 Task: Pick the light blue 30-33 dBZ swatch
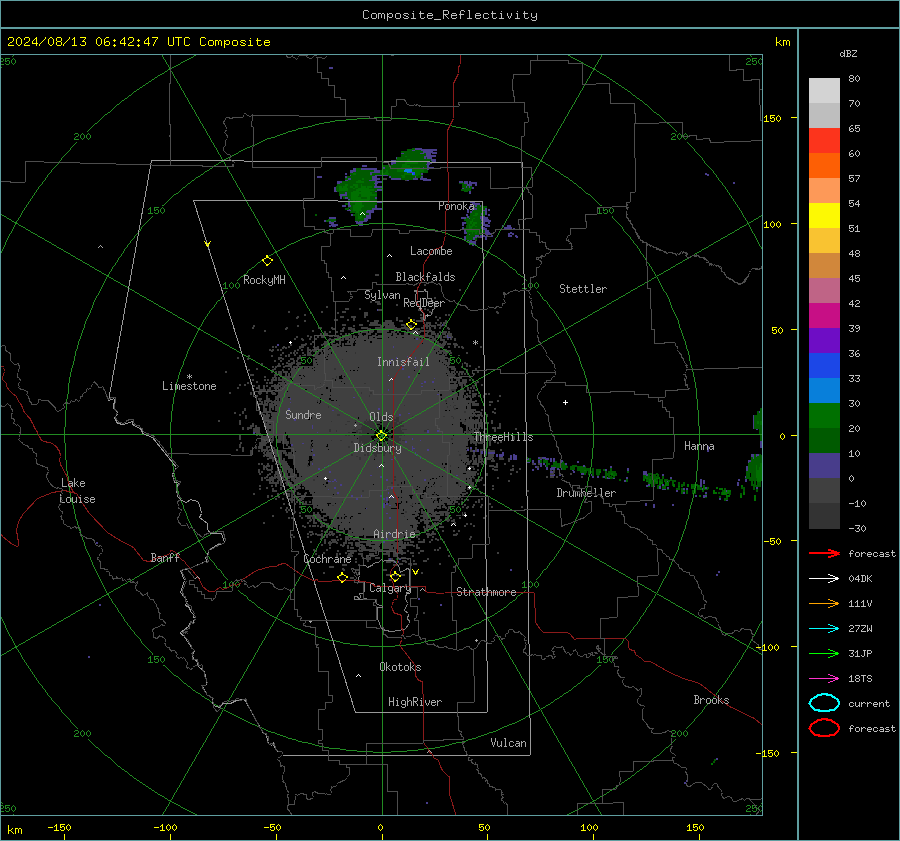pyautogui.click(x=824, y=390)
